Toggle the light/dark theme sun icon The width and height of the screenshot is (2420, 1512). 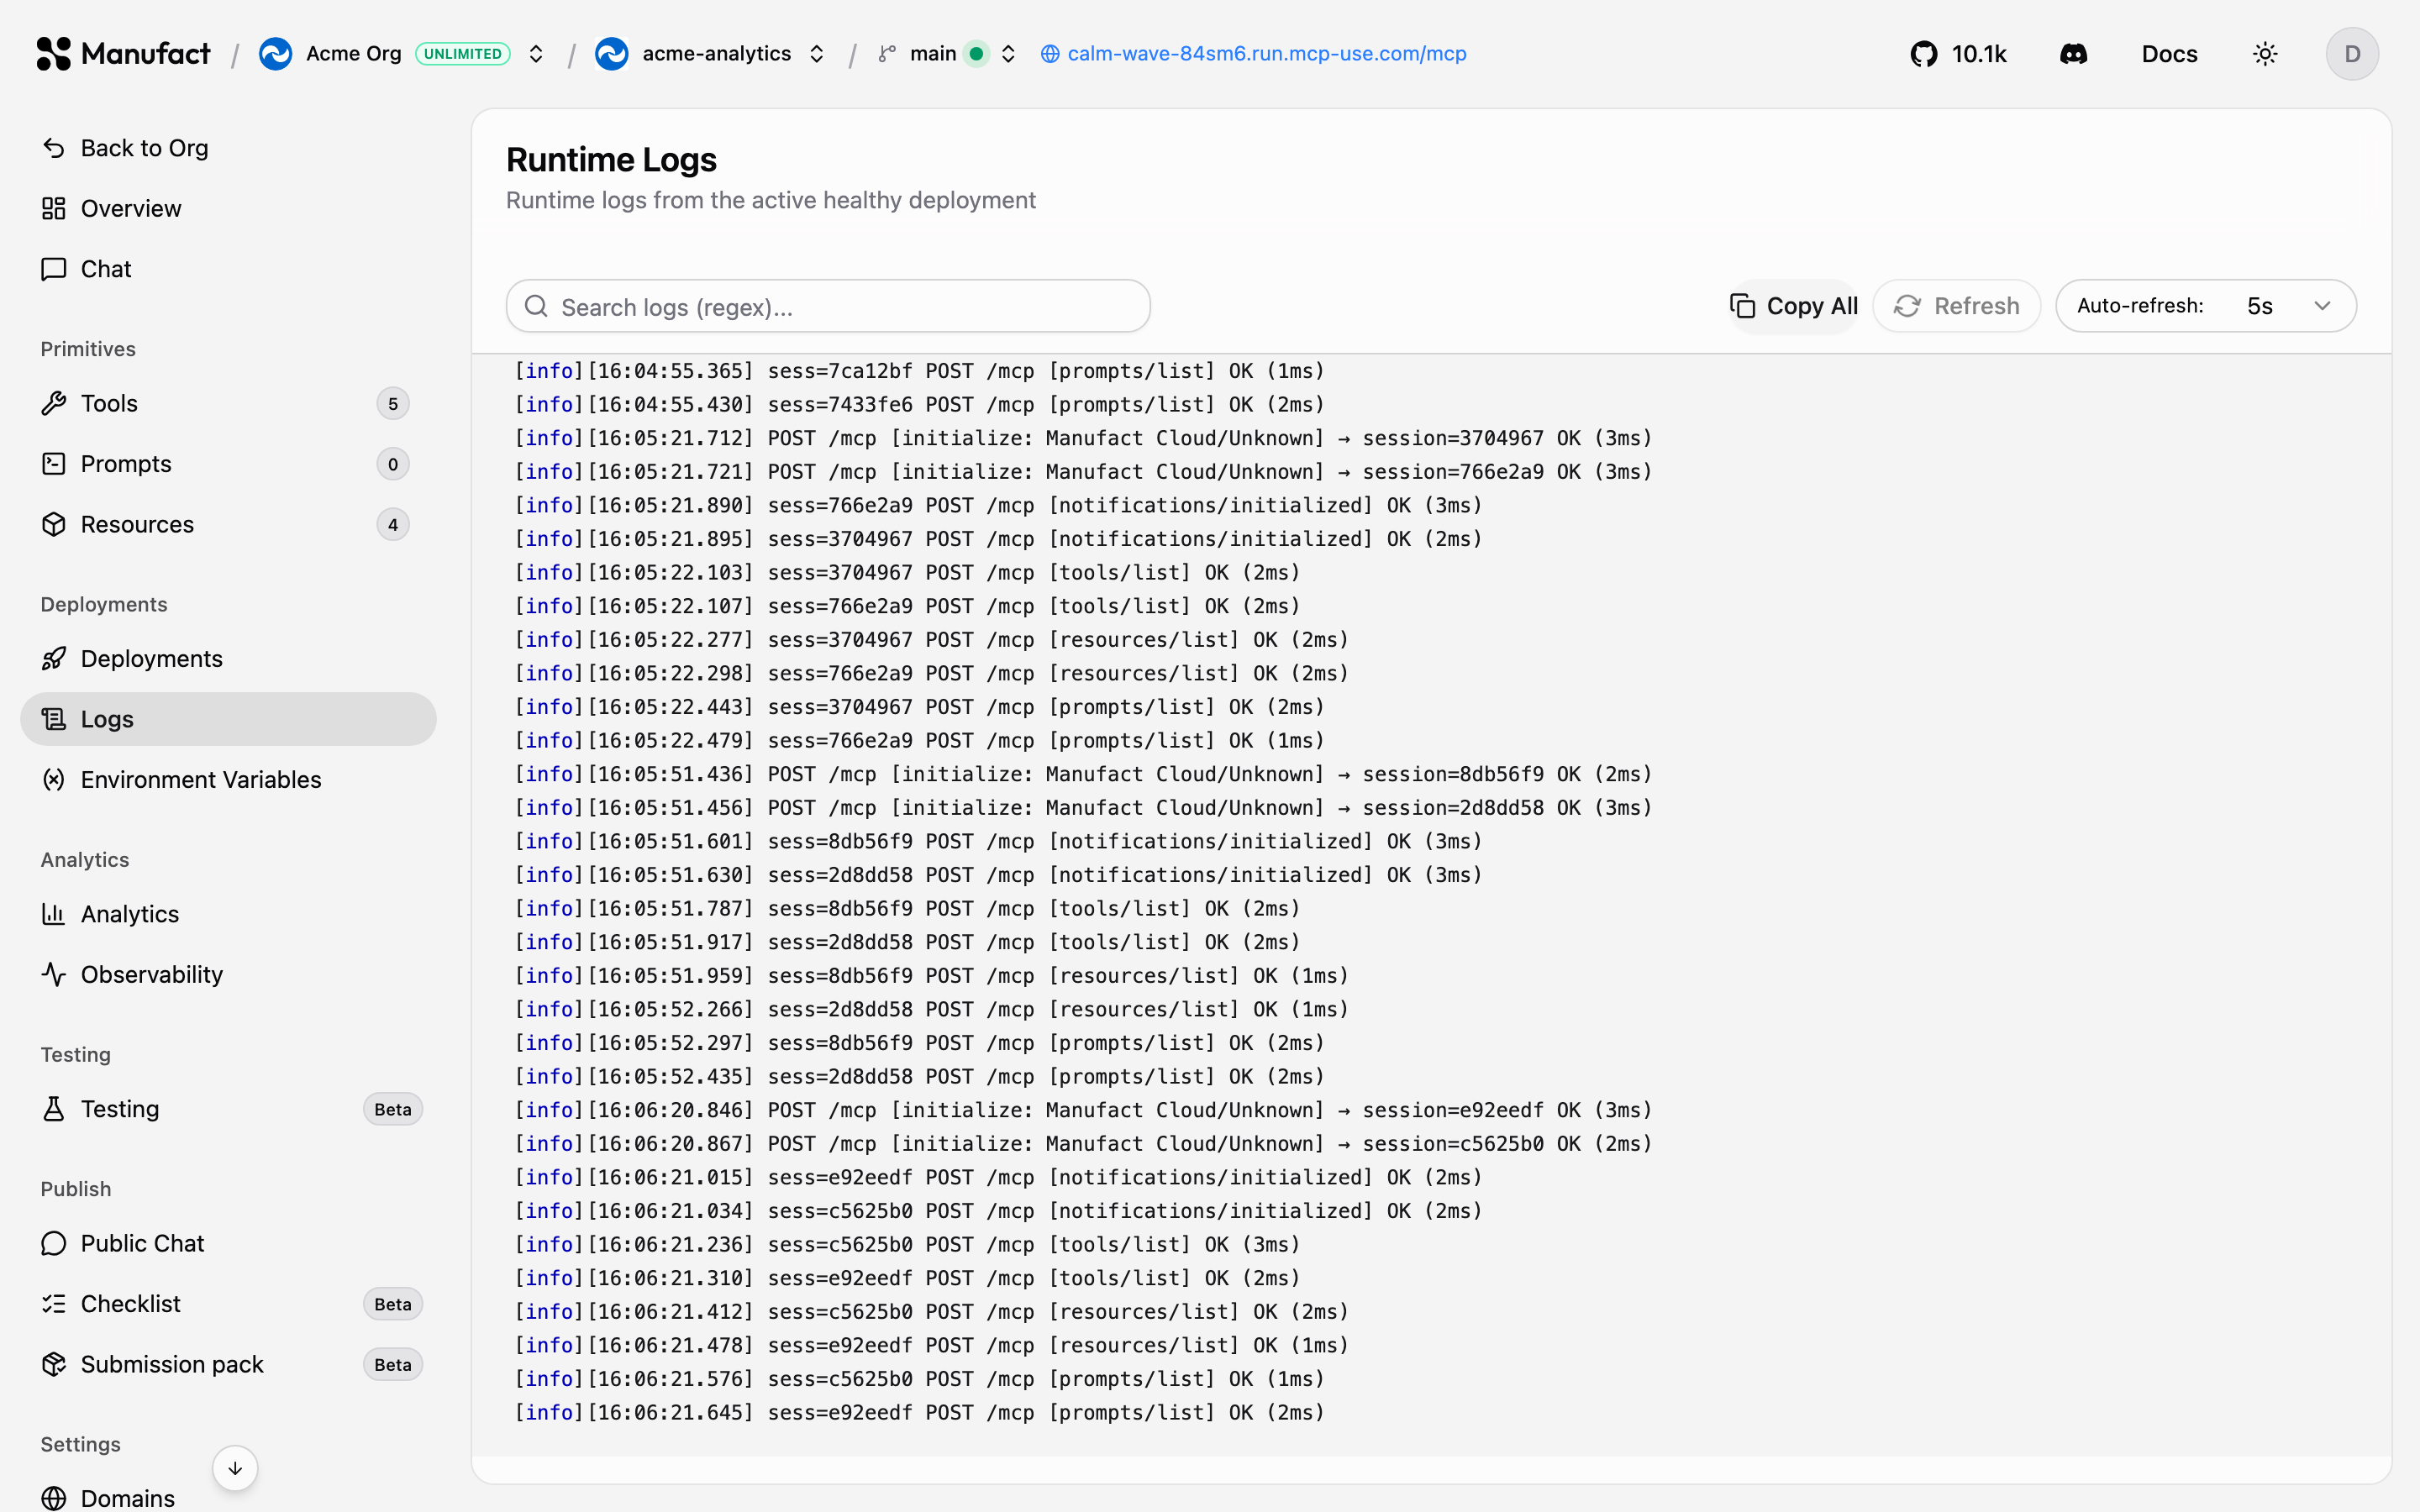[2265, 54]
